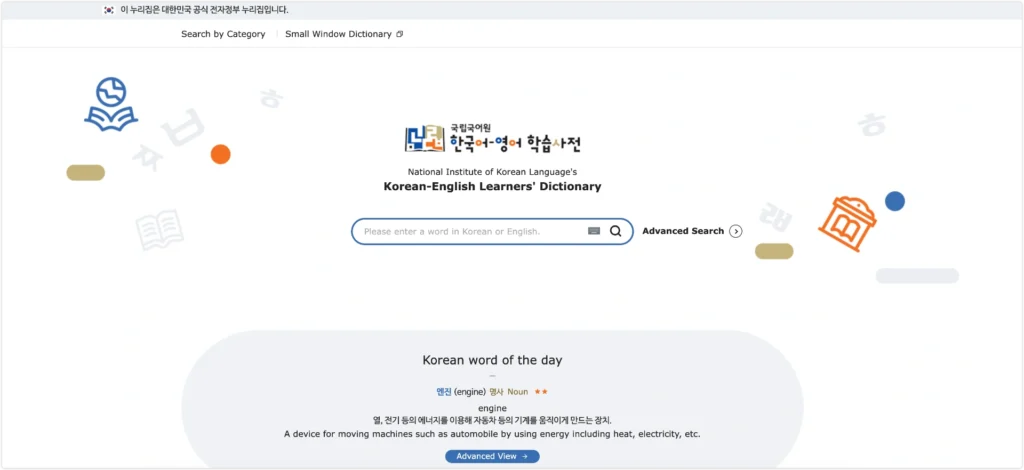Click the Advanced View button

[492, 456]
